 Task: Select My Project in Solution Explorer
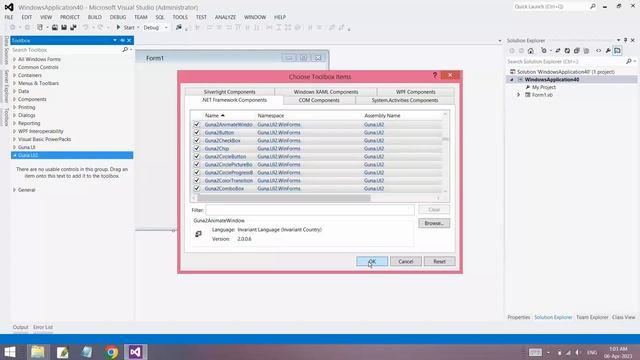click(x=543, y=87)
